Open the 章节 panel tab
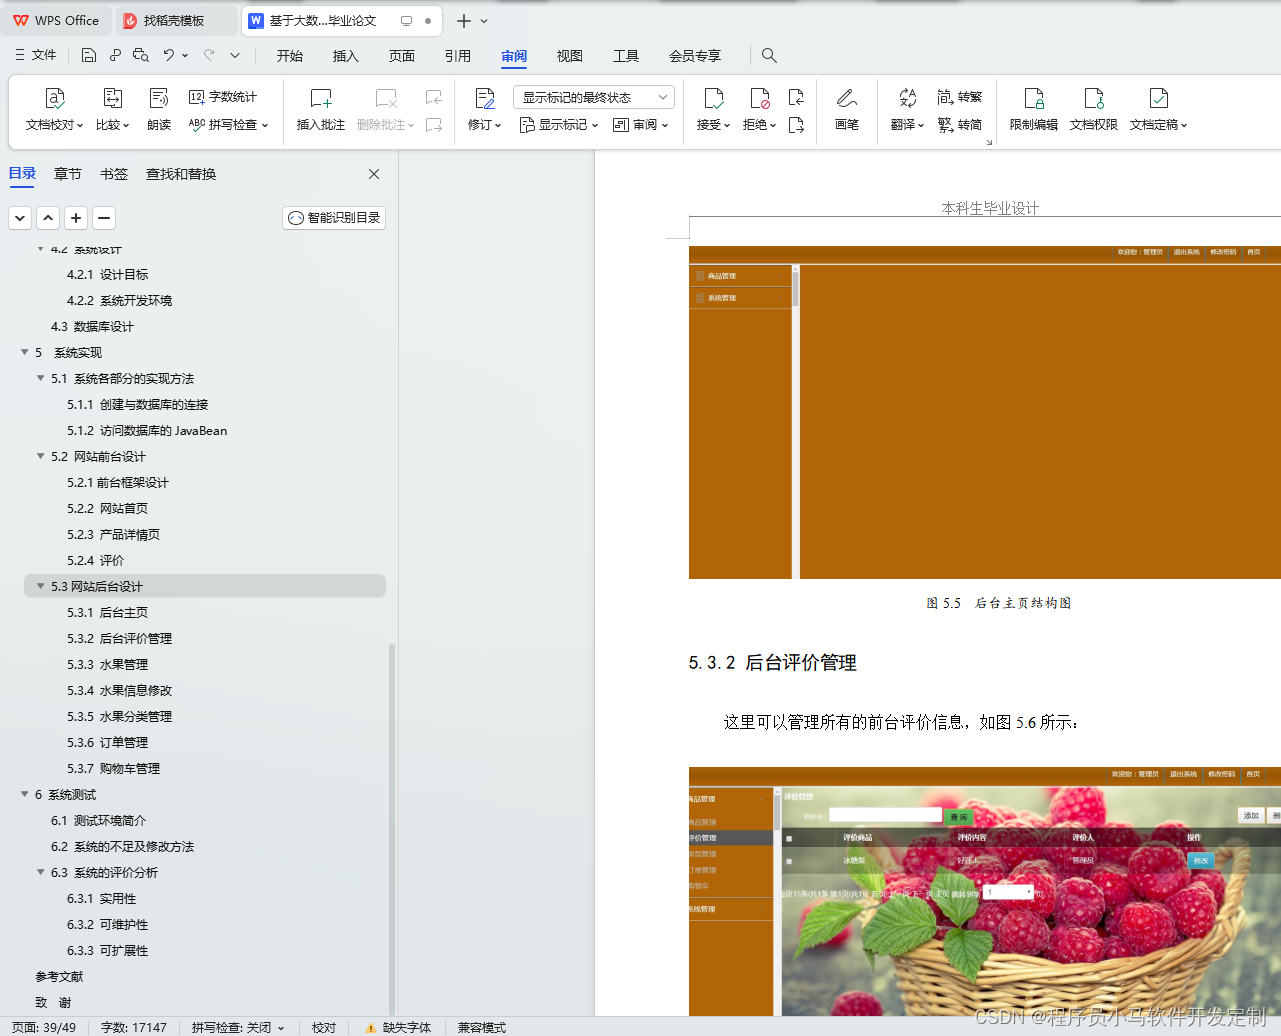This screenshot has width=1281, height=1036. (68, 174)
